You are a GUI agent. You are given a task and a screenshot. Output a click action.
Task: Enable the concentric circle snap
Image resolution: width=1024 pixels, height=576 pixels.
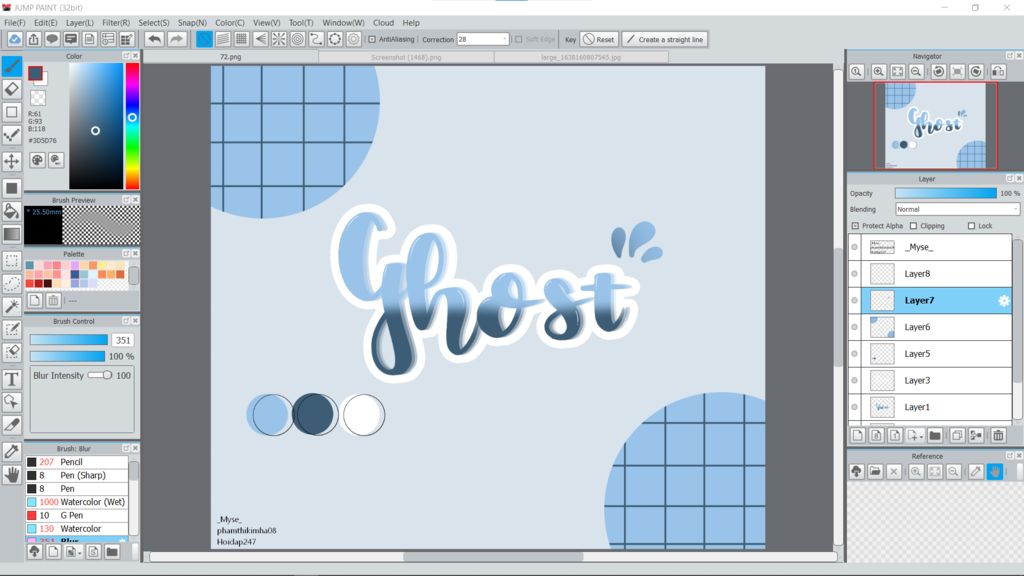coord(297,39)
